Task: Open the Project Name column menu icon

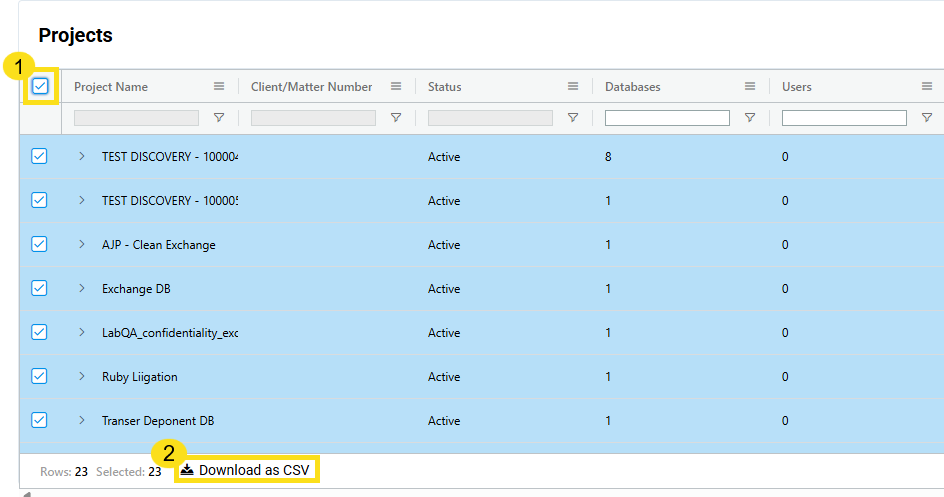Action: [x=219, y=87]
